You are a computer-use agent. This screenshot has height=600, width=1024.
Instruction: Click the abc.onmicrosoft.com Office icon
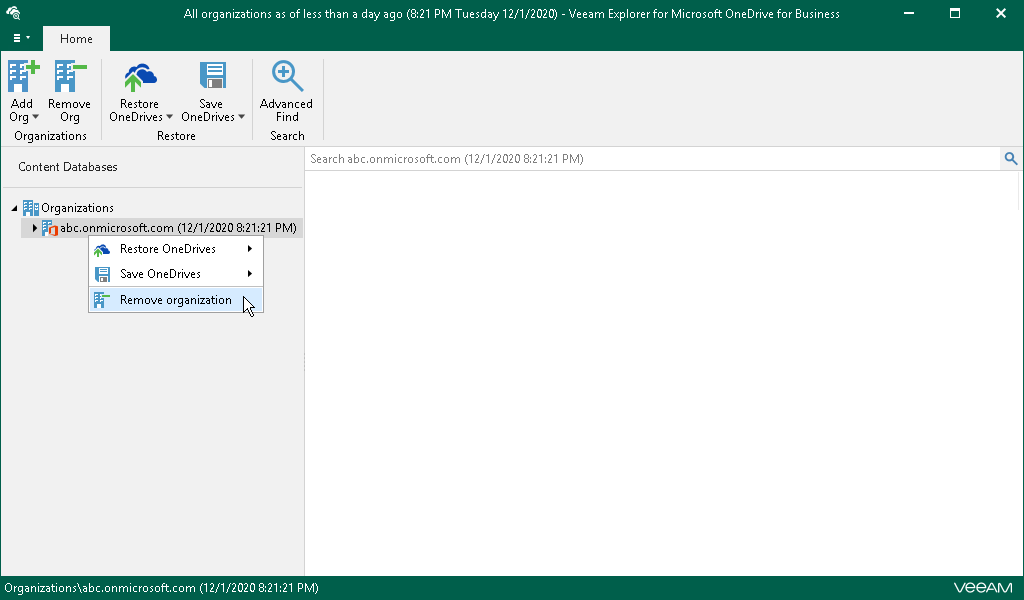pos(50,228)
